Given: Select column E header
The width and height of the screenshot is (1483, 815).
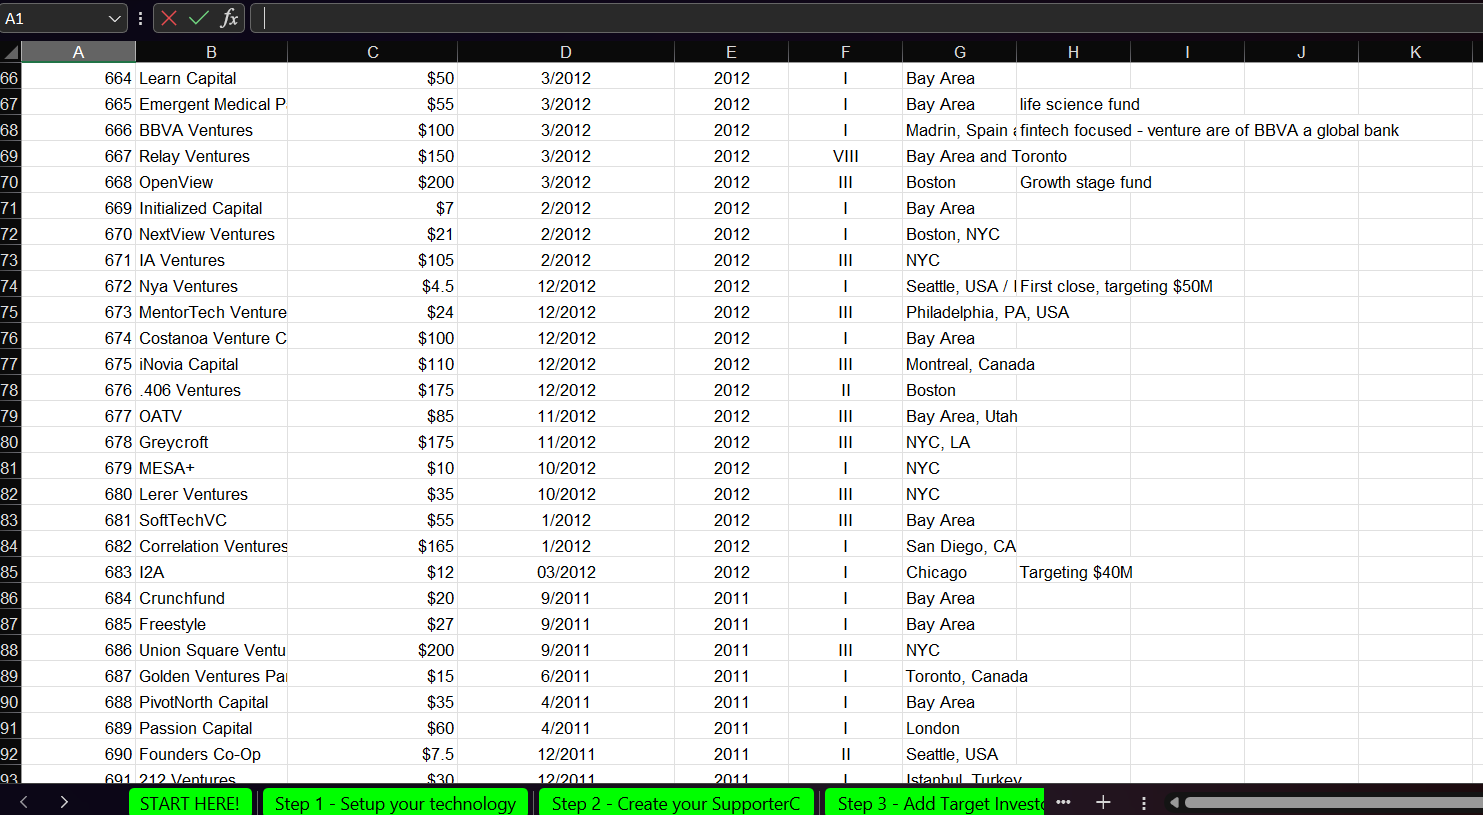Looking at the screenshot, I should click(x=731, y=52).
